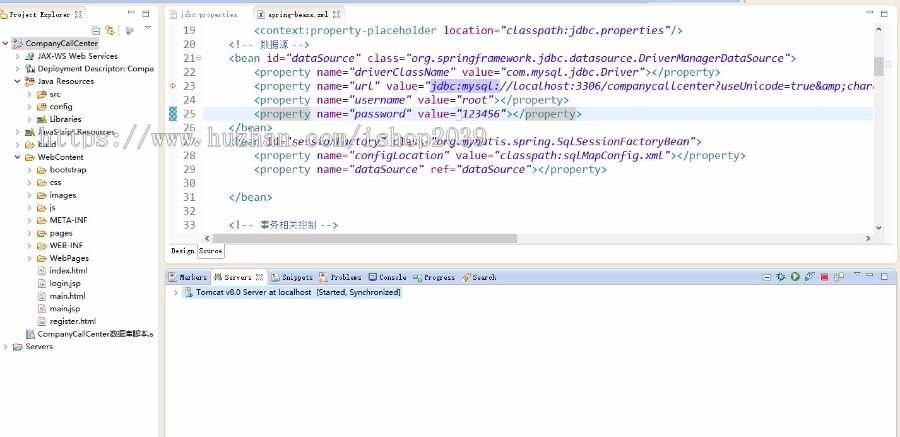Maximize the Servers bottom panel
This screenshot has width=900, height=437.
884,276
